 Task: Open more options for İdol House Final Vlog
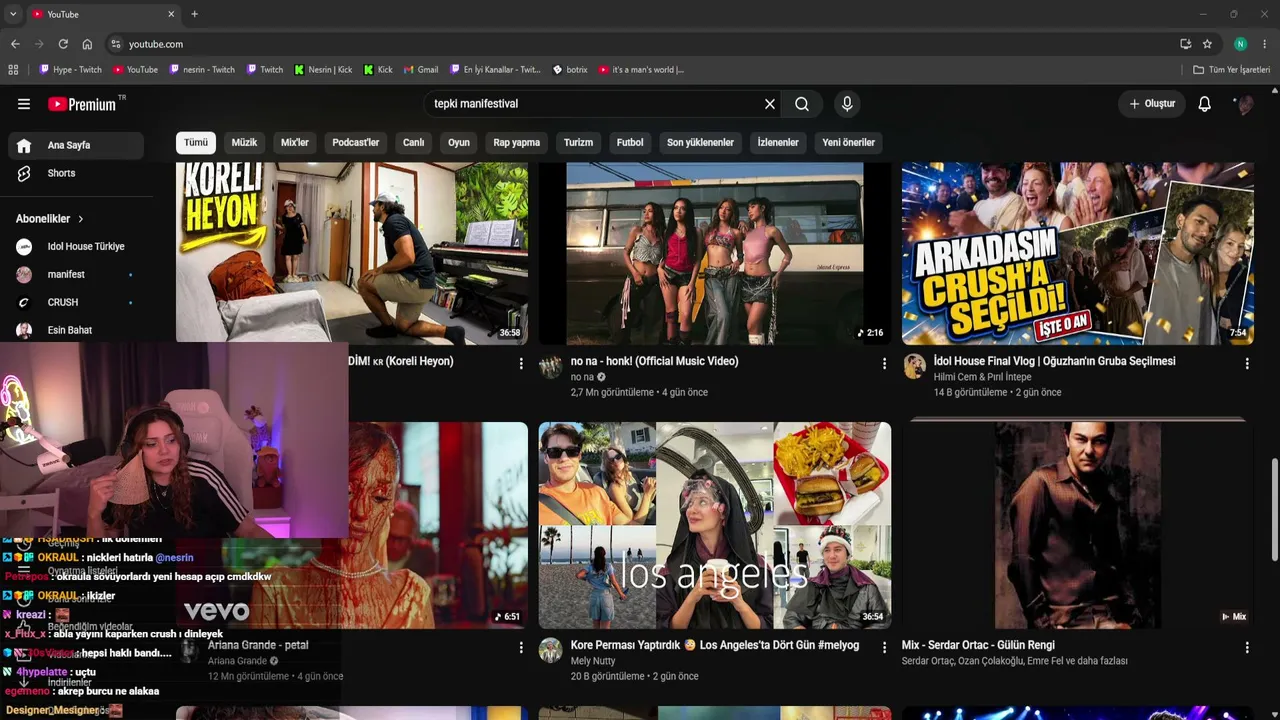point(1247,364)
